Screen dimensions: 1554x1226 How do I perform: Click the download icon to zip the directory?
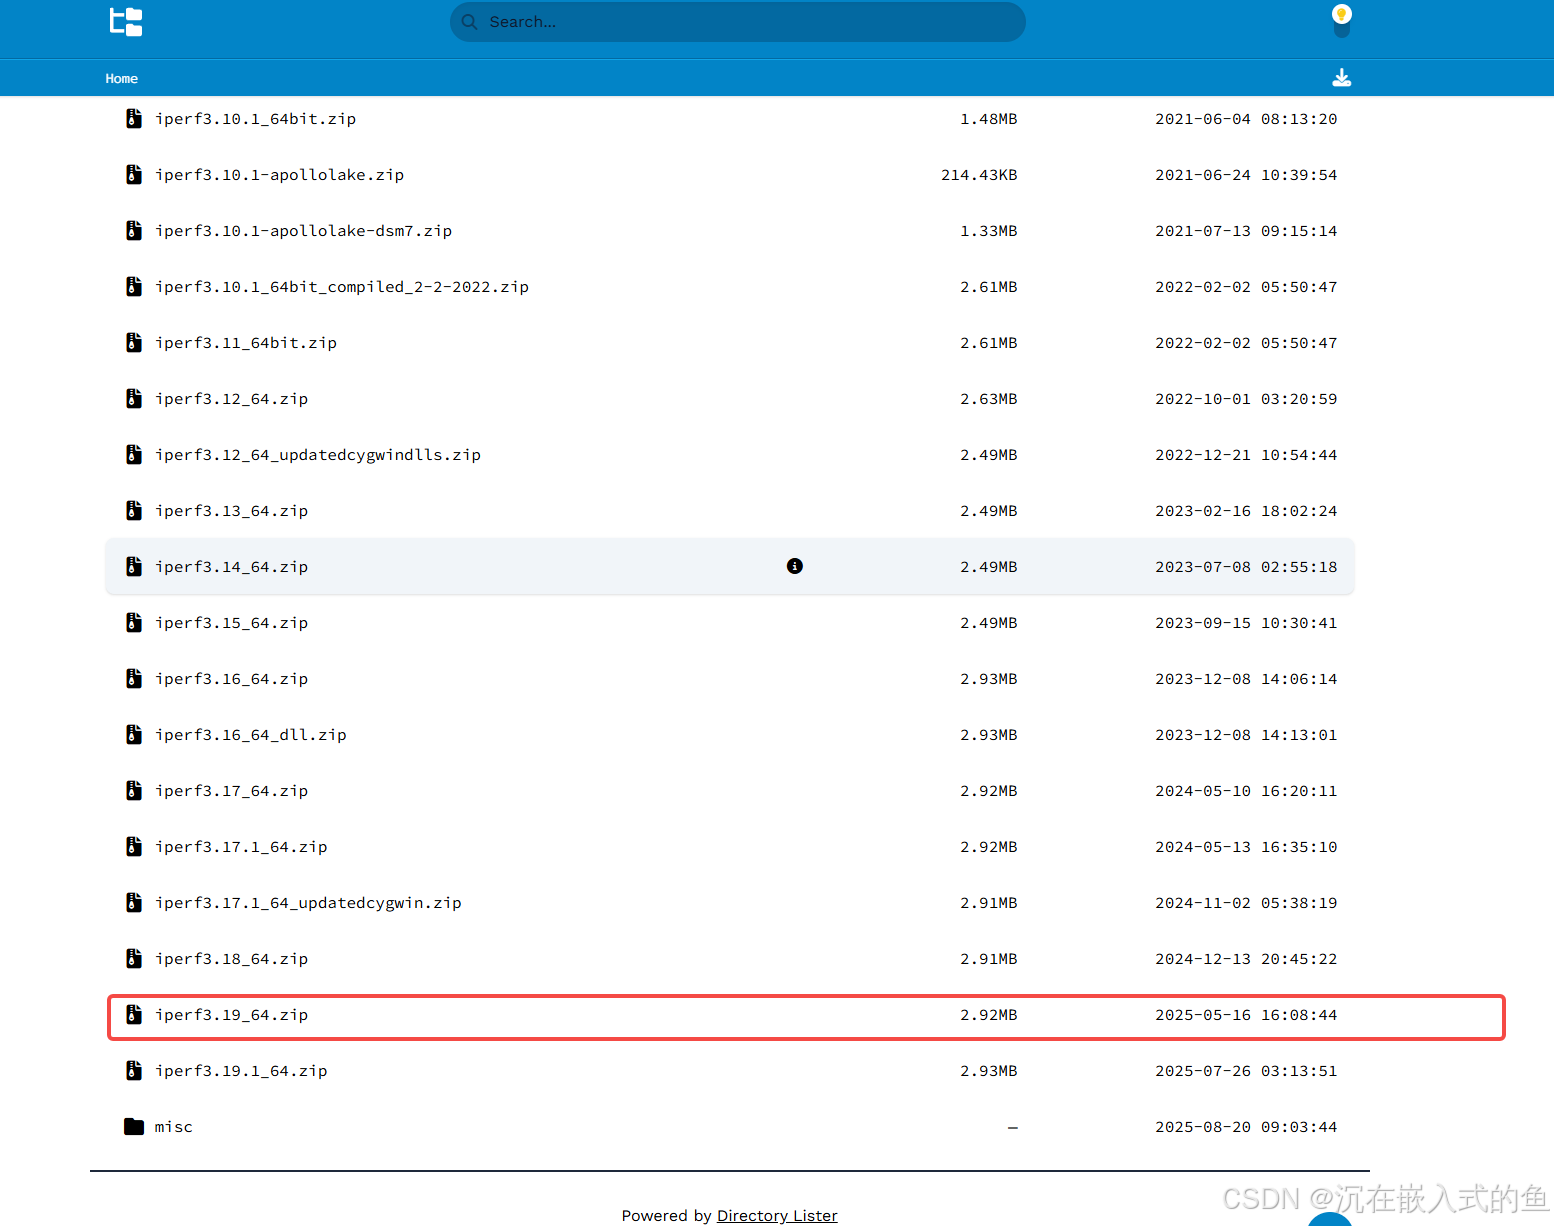[1341, 77]
